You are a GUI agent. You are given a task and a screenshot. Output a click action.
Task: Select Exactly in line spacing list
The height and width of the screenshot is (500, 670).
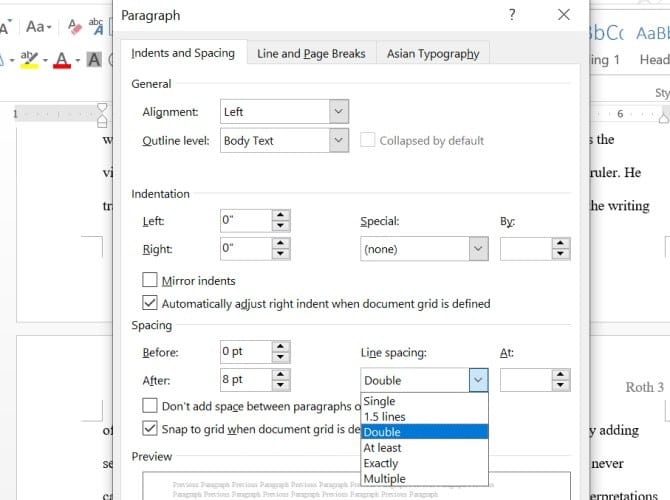424,463
